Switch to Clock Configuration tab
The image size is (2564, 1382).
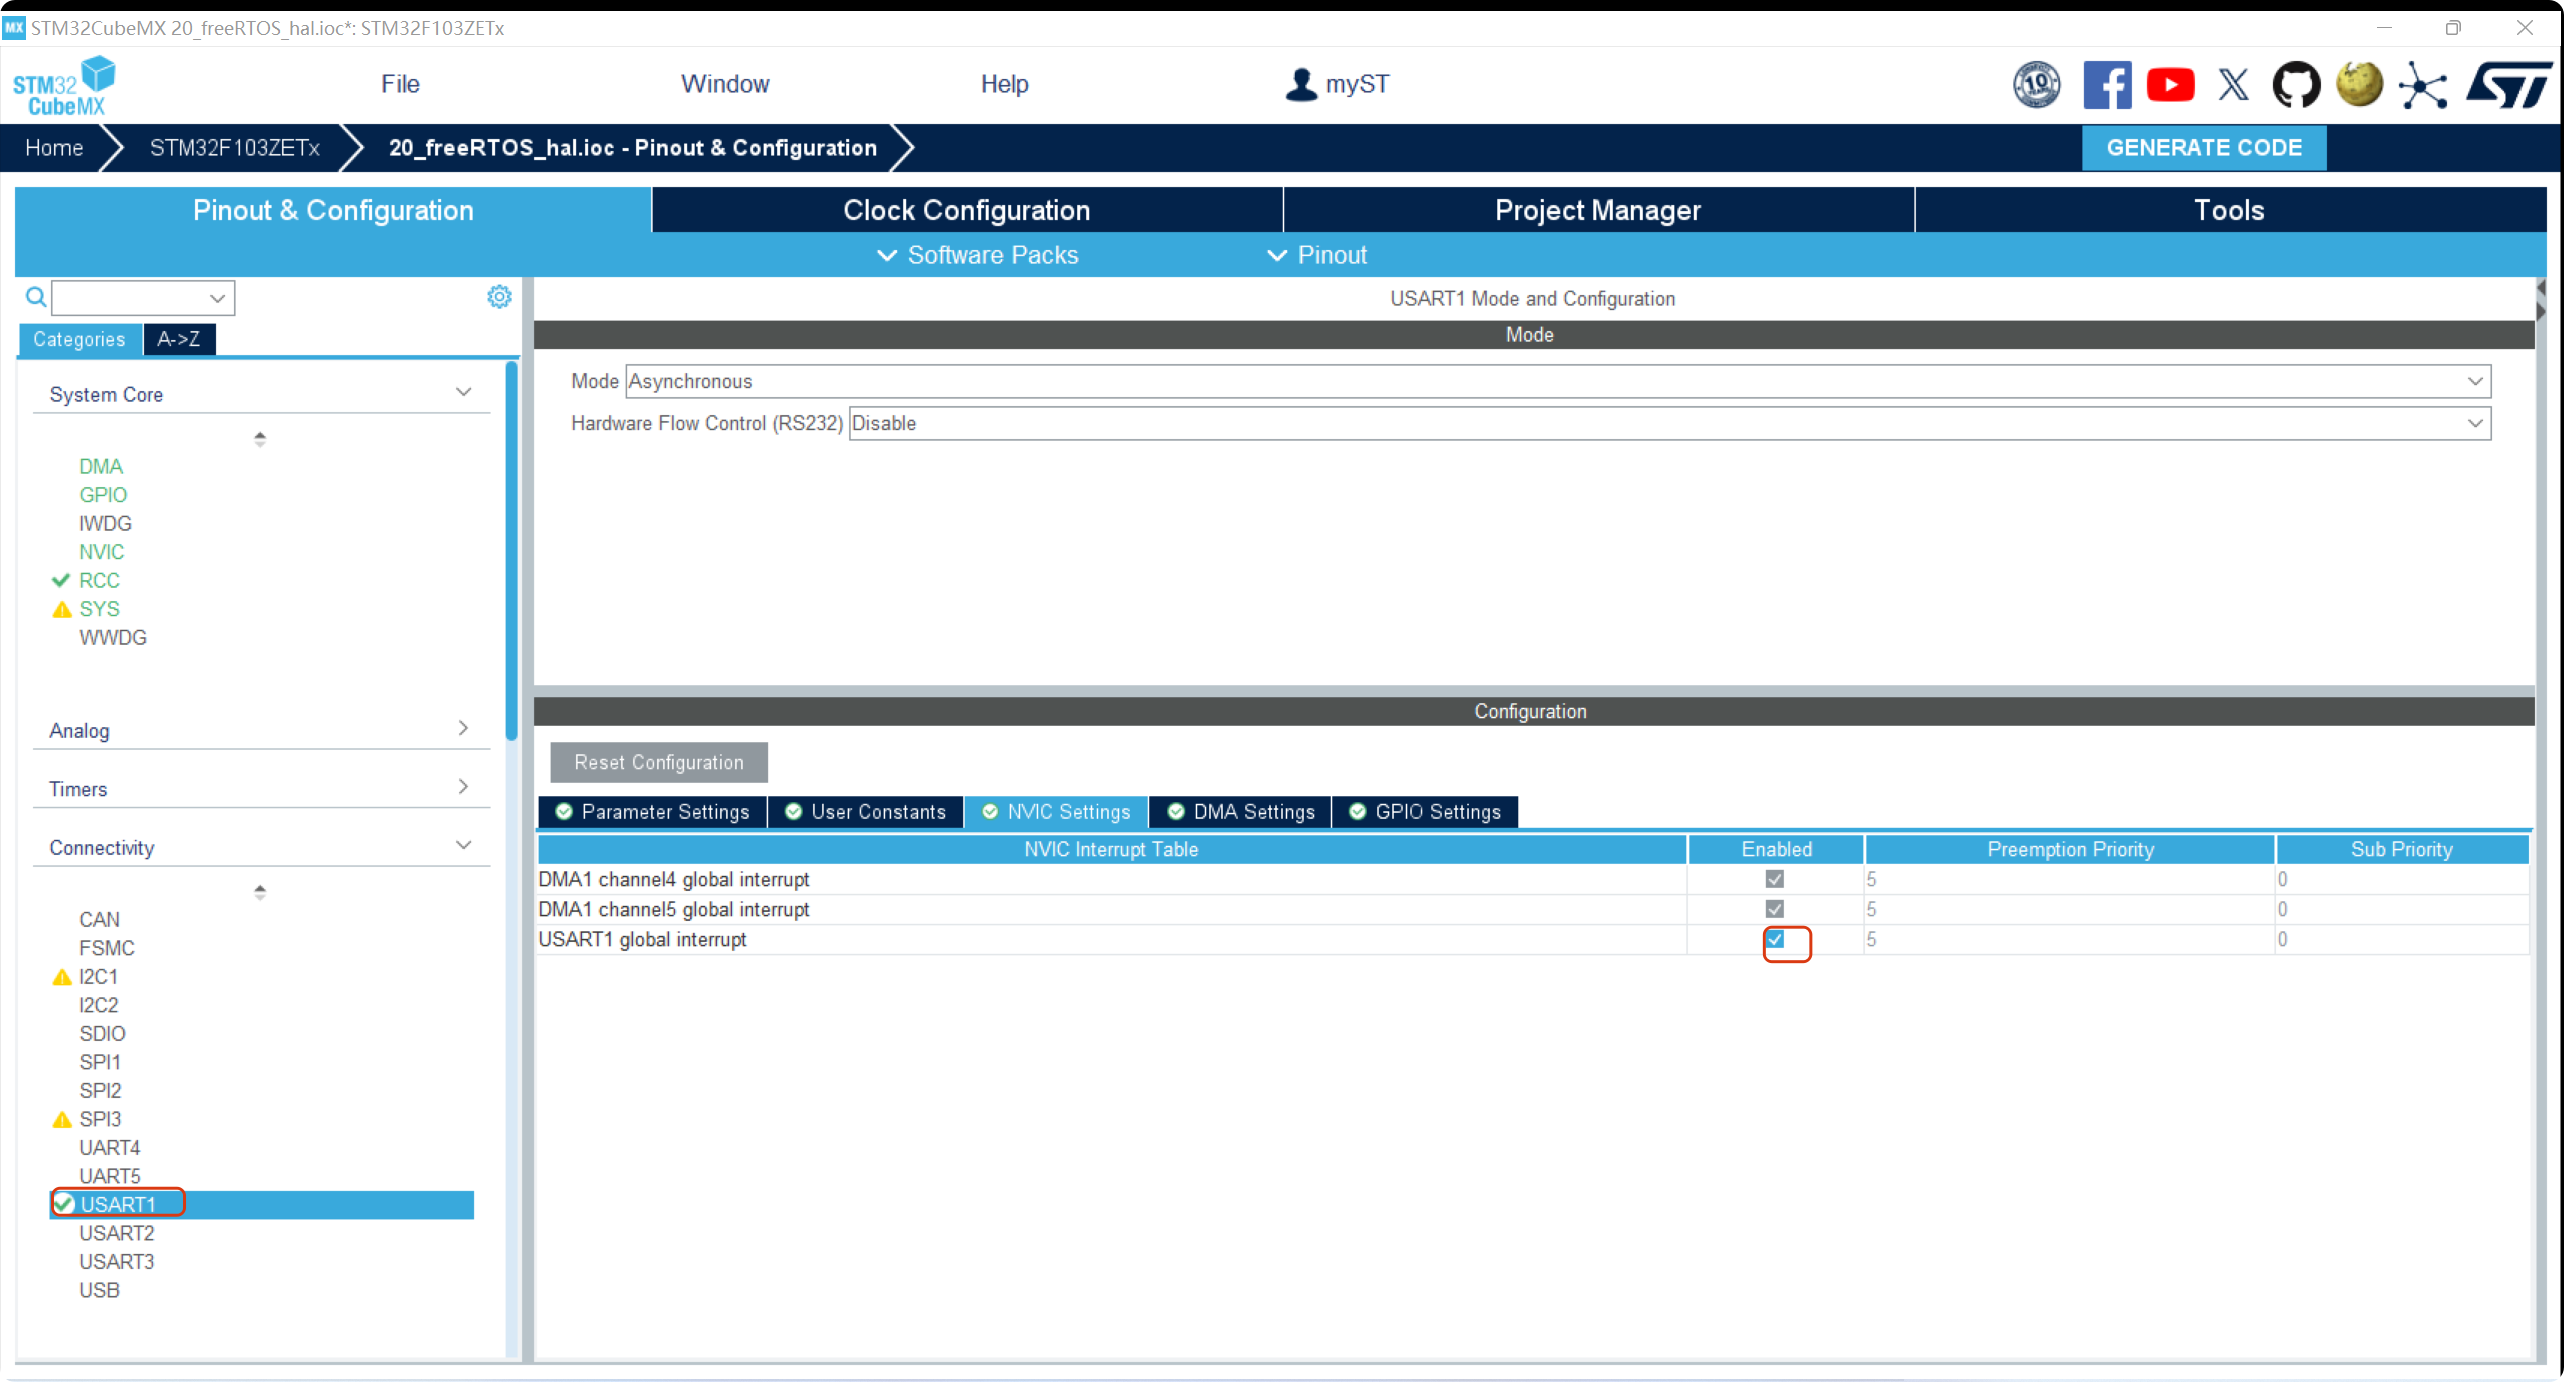[x=966, y=210]
